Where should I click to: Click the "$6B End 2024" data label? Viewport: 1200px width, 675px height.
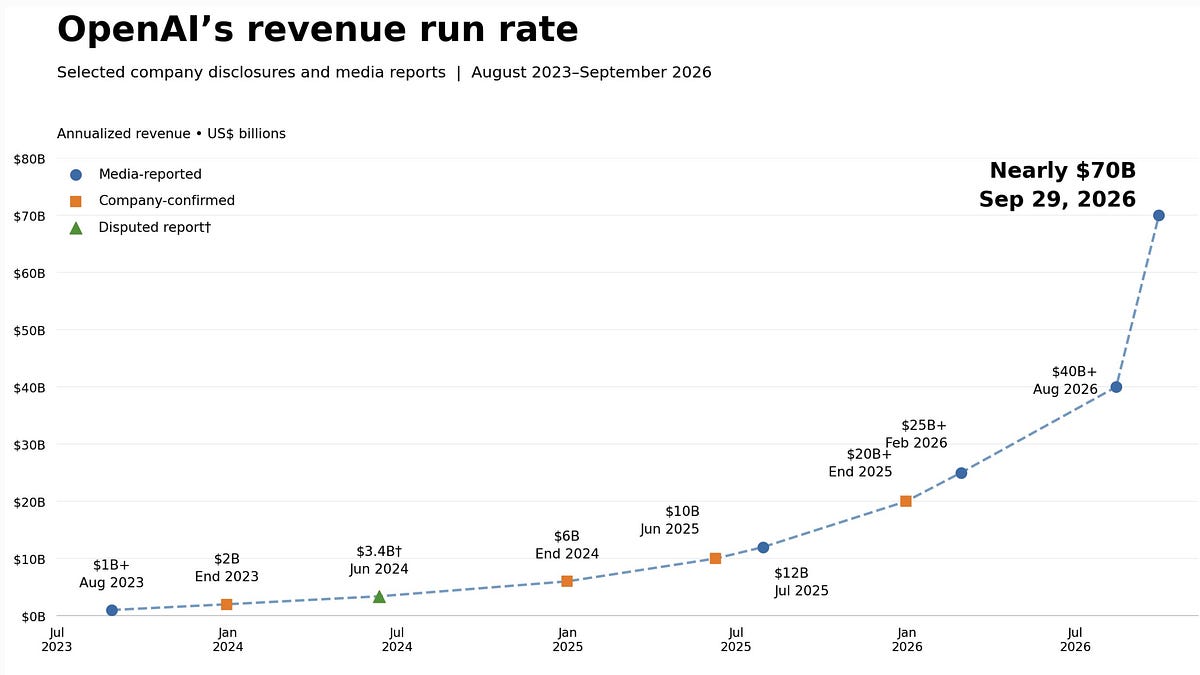tap(567, 545)
